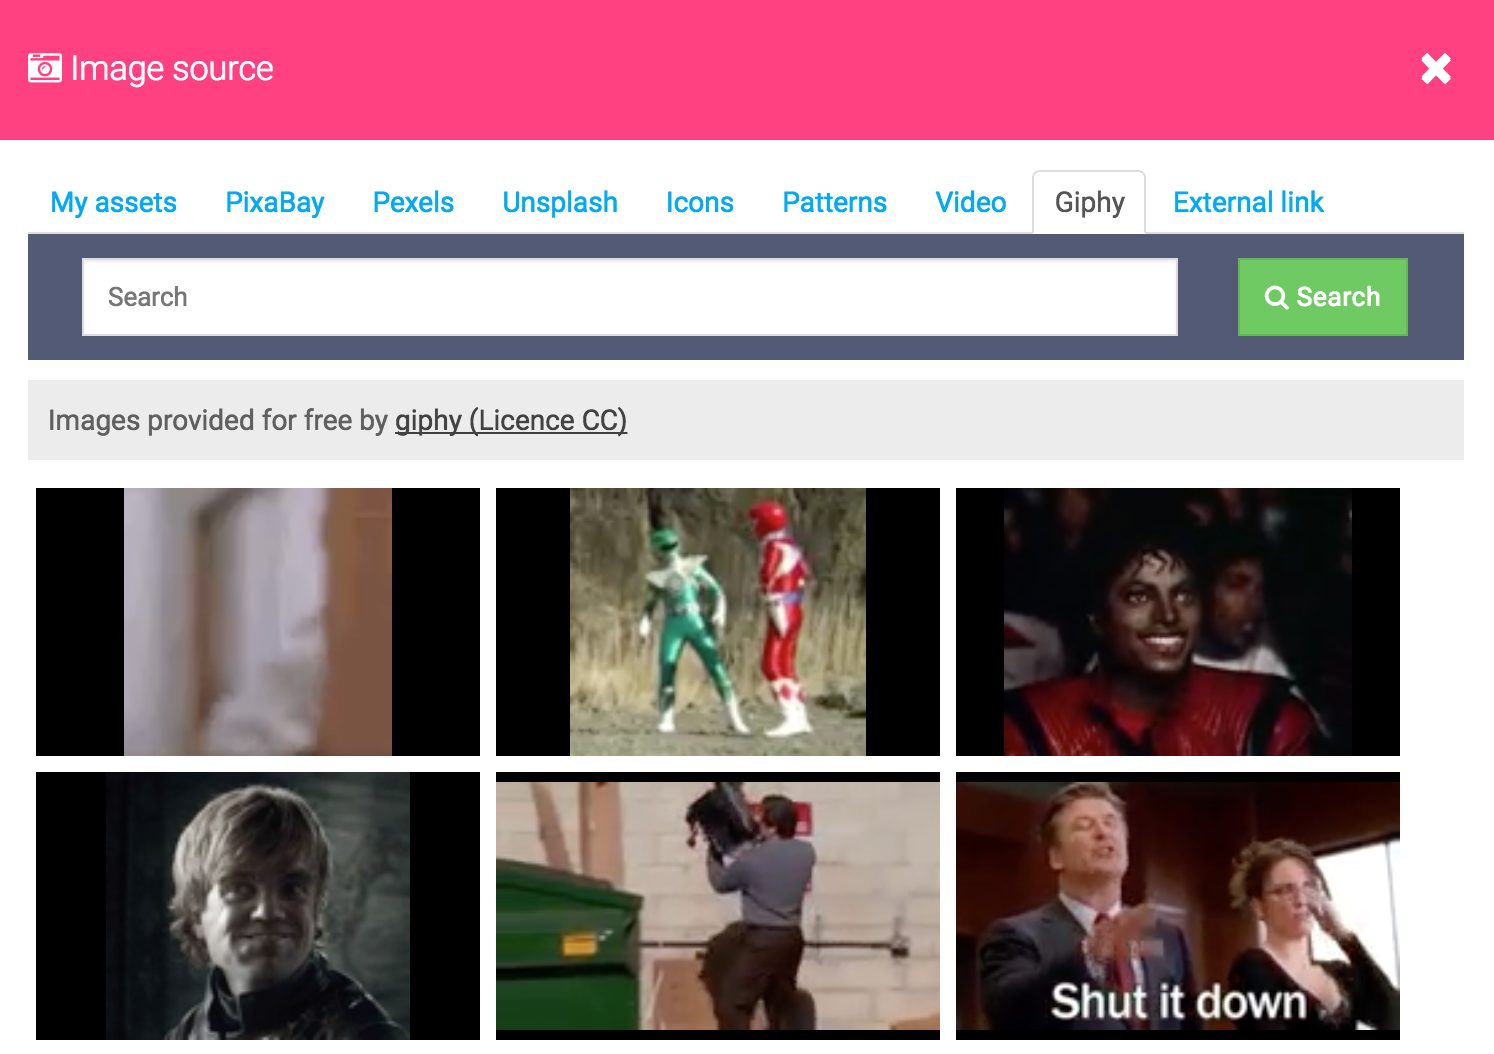Open the giphy (Licence CC) link
The width and height of the screenshot is (1494, 1054).
[510, 421]
